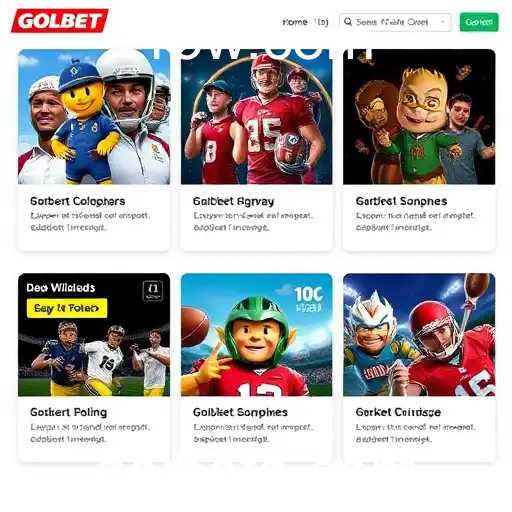The image size is (512, 512).
Task: Open the cartoon green shirt character thumbnail
Action: click(419, 117)
